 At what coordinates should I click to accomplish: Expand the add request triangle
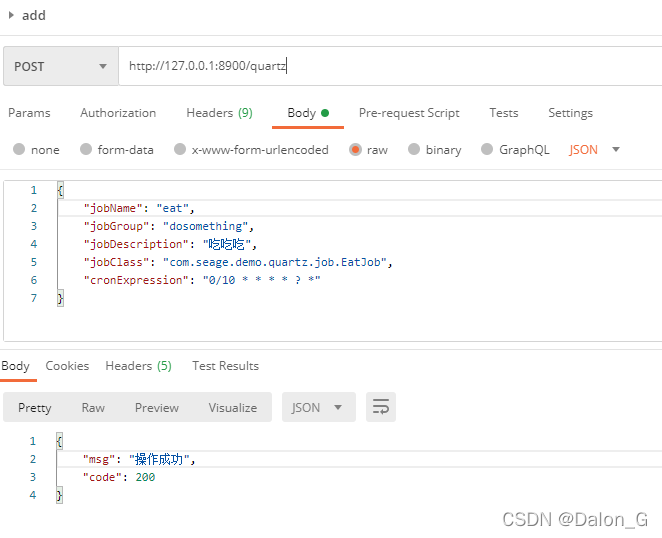(x=11, y=15)
